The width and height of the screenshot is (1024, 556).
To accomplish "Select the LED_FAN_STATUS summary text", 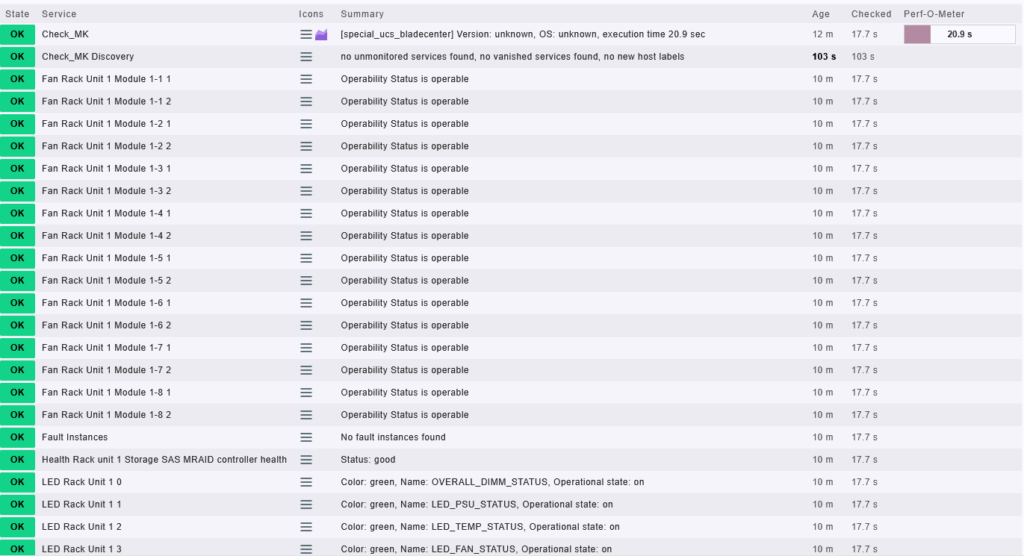I will pyautogui.click(x=476, y=549).
